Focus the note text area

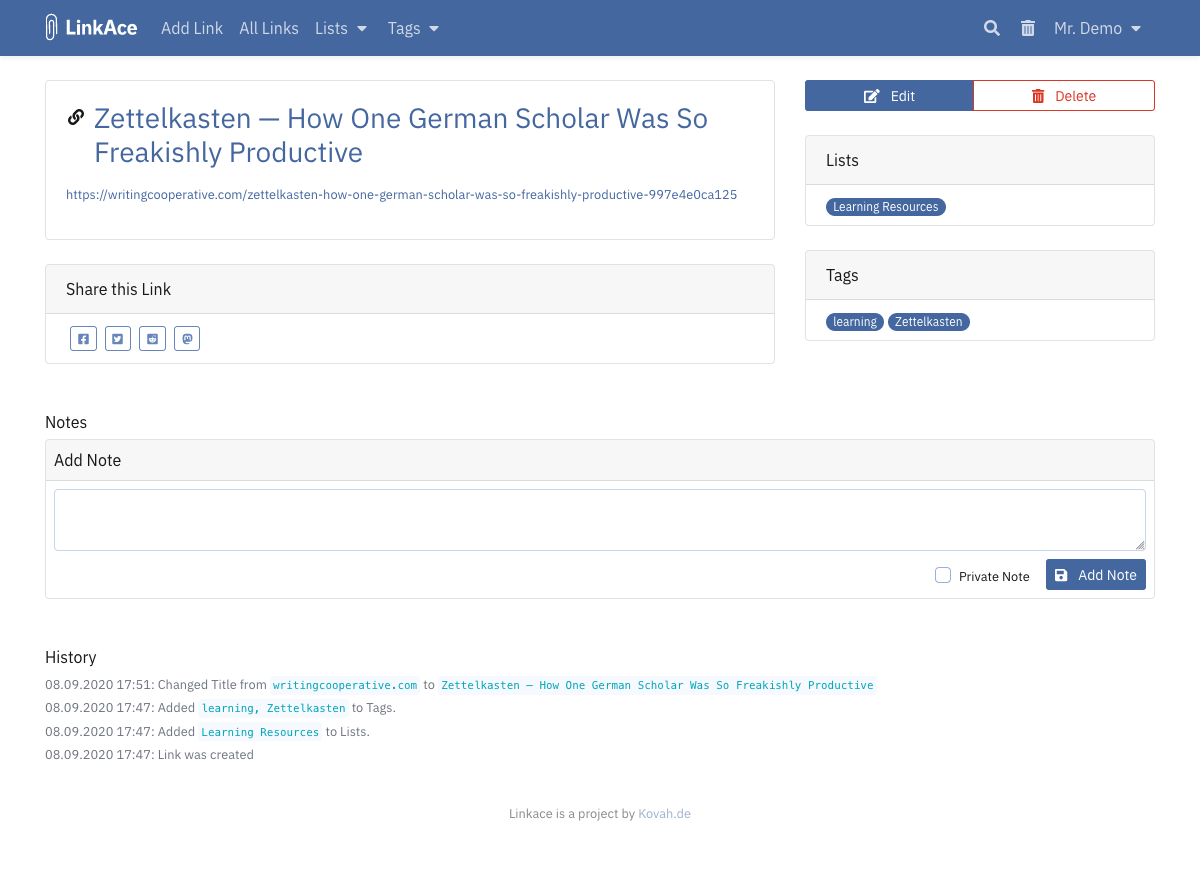click(x=600, y=520)
